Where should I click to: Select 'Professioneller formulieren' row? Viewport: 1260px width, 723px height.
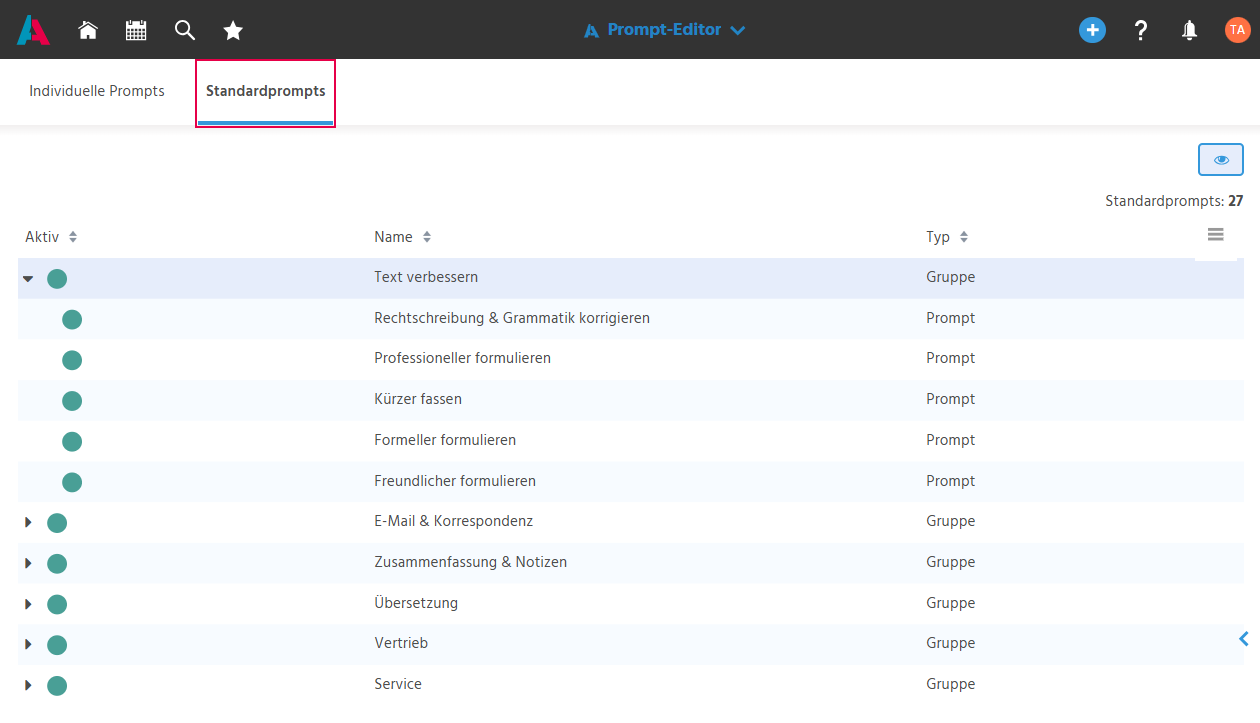click(x=630, y=359)
